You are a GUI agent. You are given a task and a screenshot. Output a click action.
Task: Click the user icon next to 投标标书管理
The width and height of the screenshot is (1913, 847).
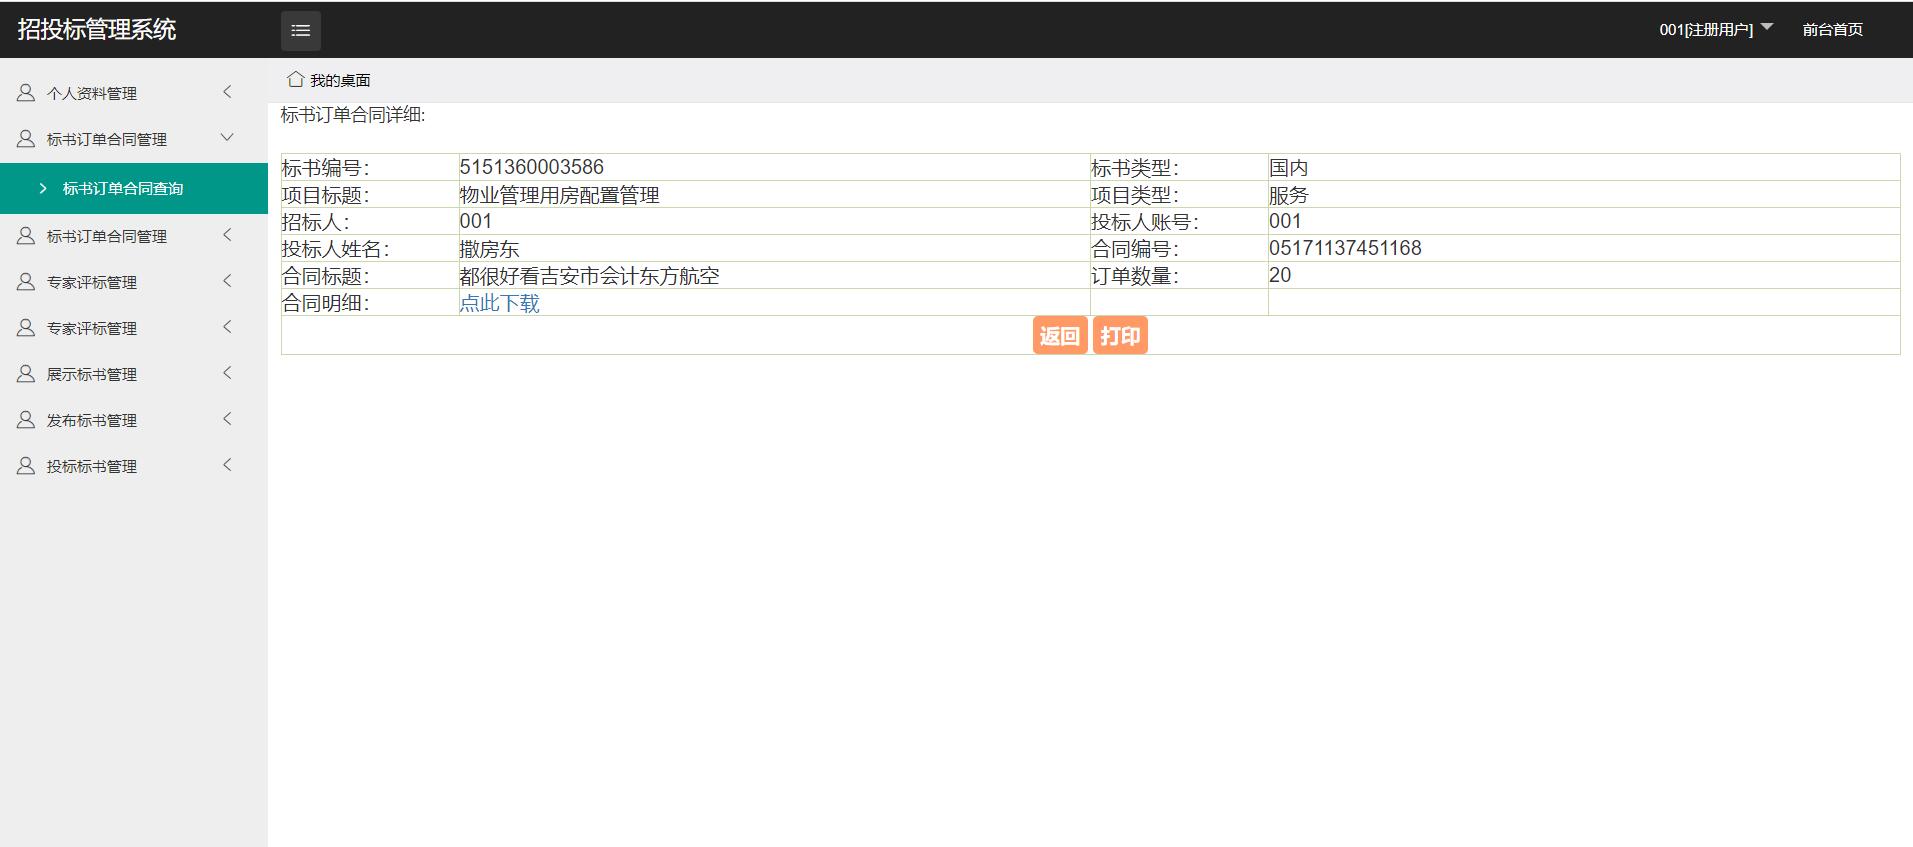coord(26,466)
